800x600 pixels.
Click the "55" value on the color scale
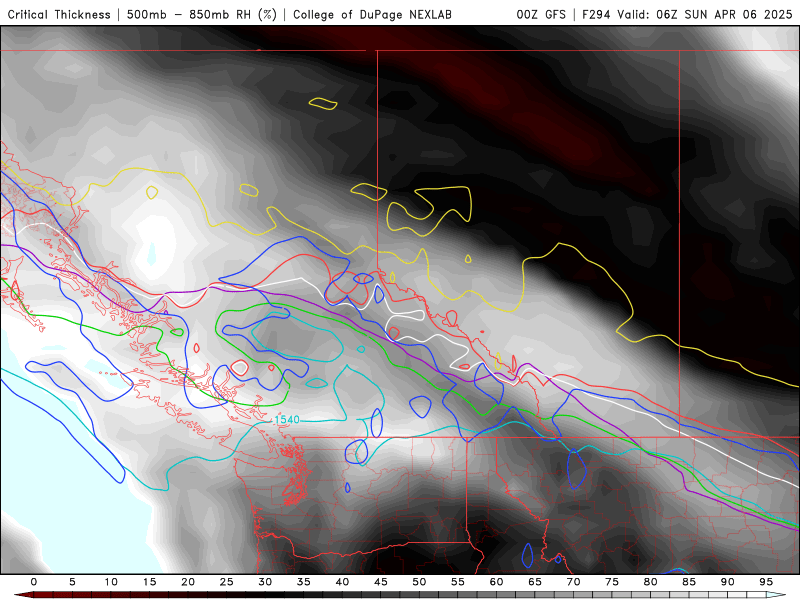[458, 582]
